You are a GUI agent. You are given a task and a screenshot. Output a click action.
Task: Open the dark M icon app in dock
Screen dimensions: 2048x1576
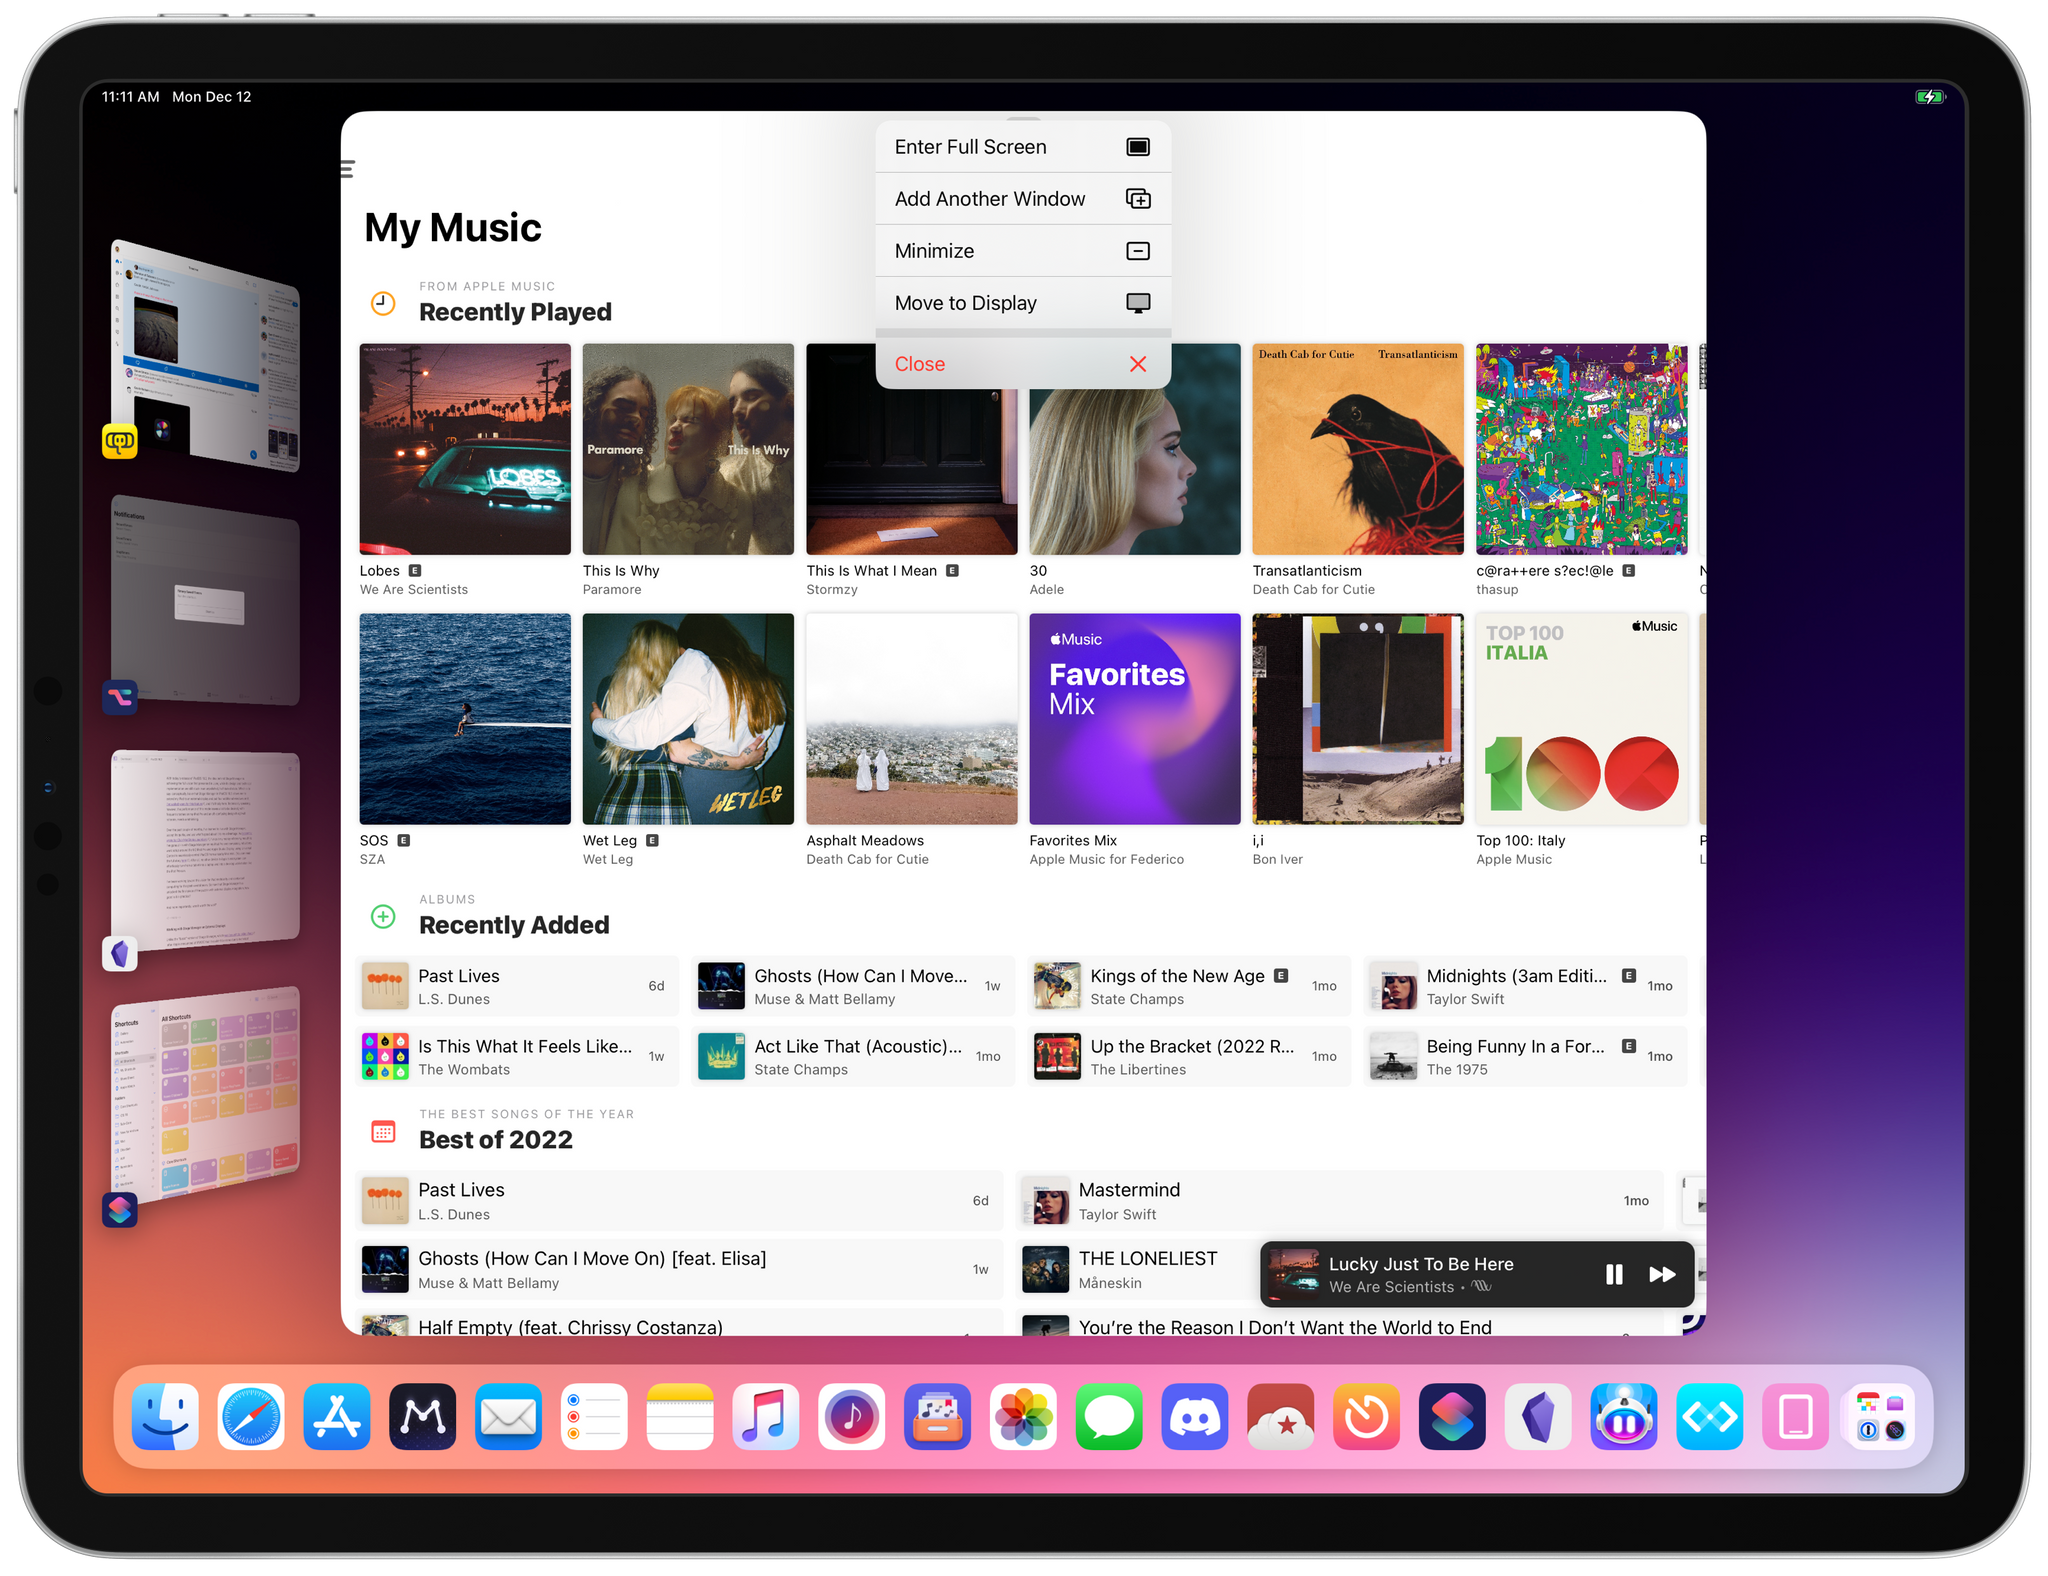point(423,1416)
